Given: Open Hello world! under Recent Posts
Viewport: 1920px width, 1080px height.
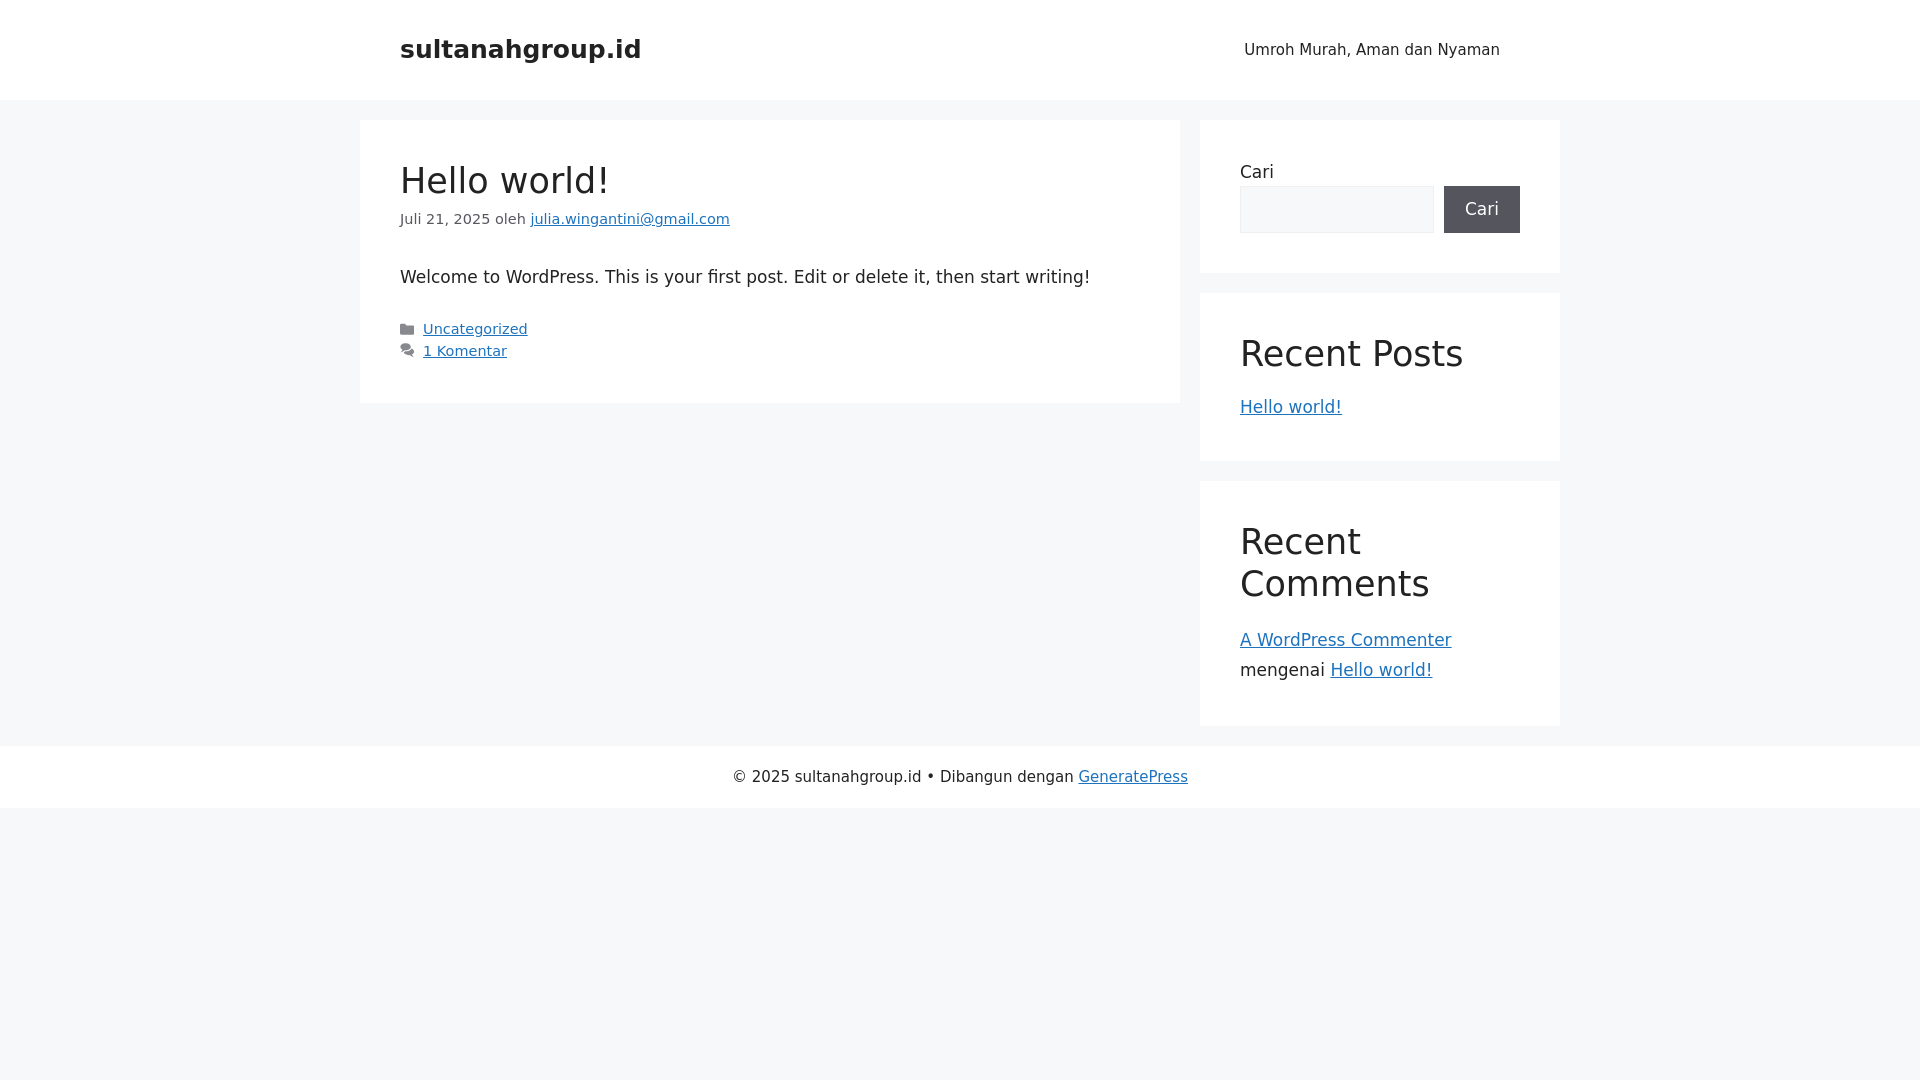Looking at the screenshot, I should click(1290, 407).
